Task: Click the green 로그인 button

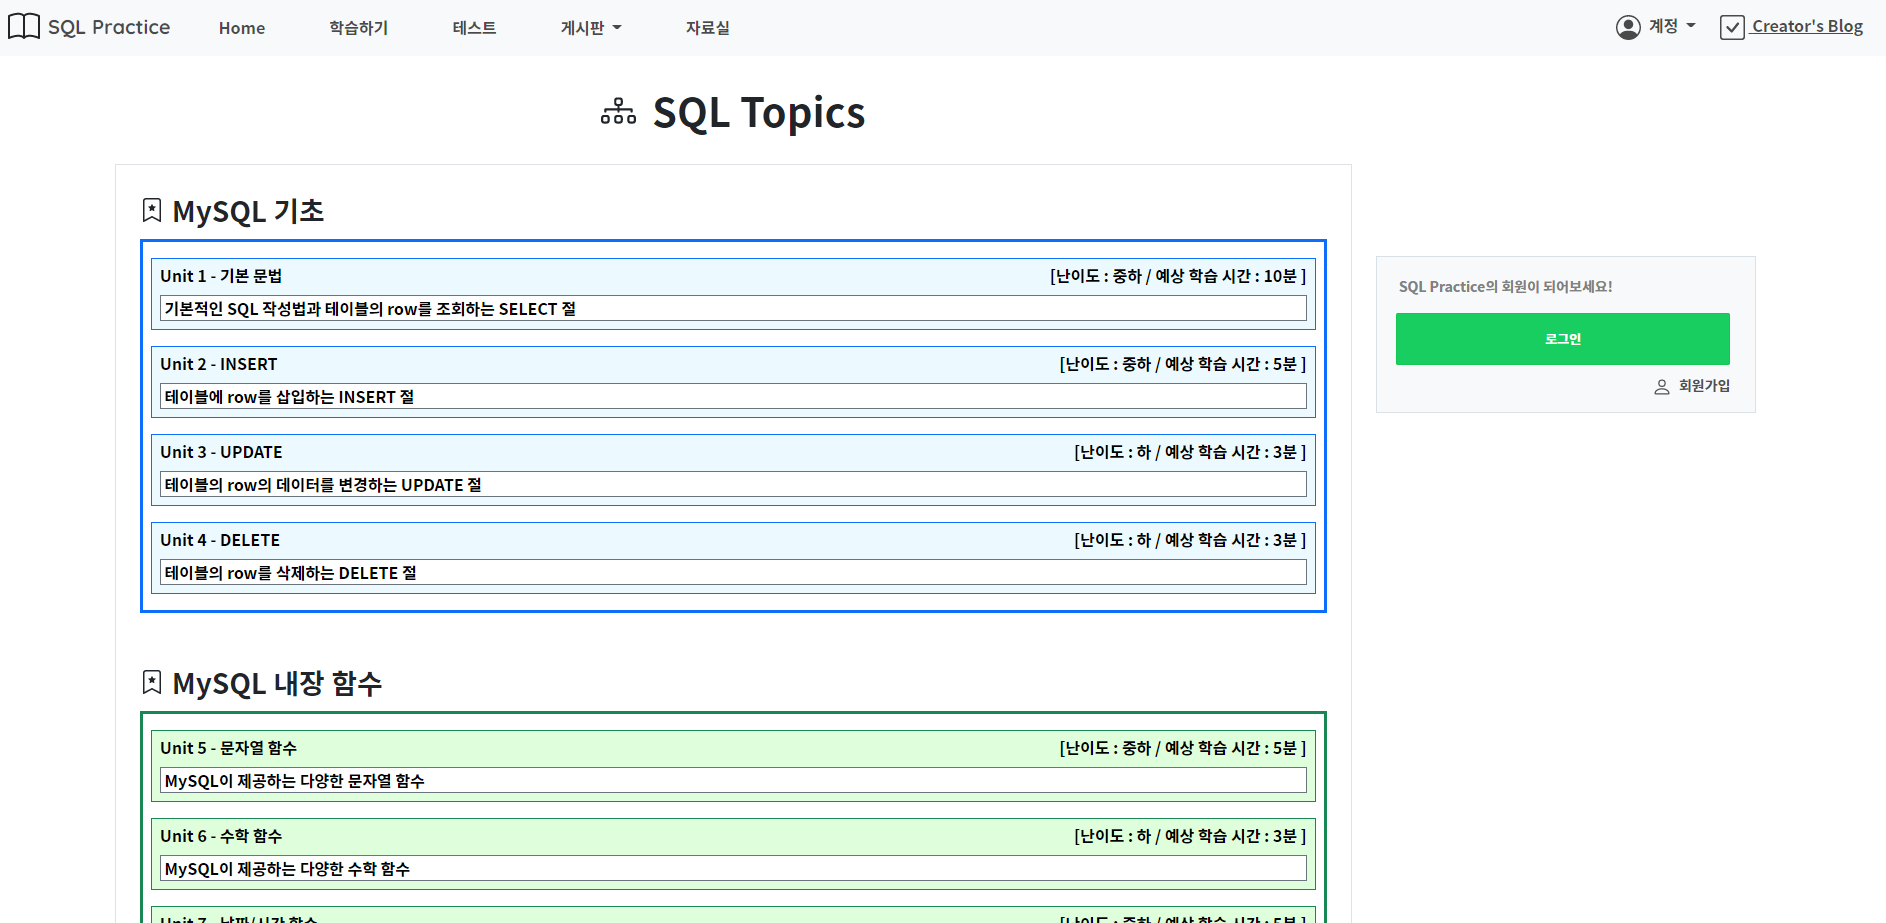Action: 1562,339
